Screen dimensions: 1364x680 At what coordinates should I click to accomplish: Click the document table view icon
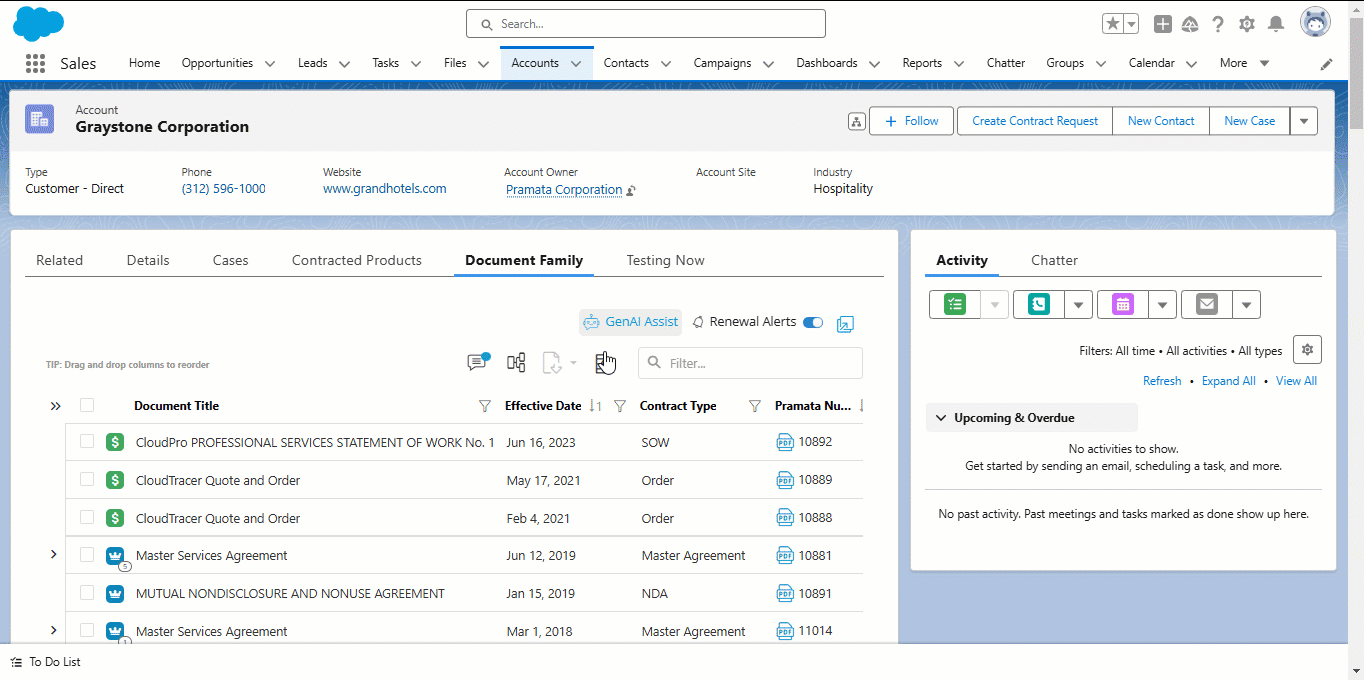click(x=603, y=363)
